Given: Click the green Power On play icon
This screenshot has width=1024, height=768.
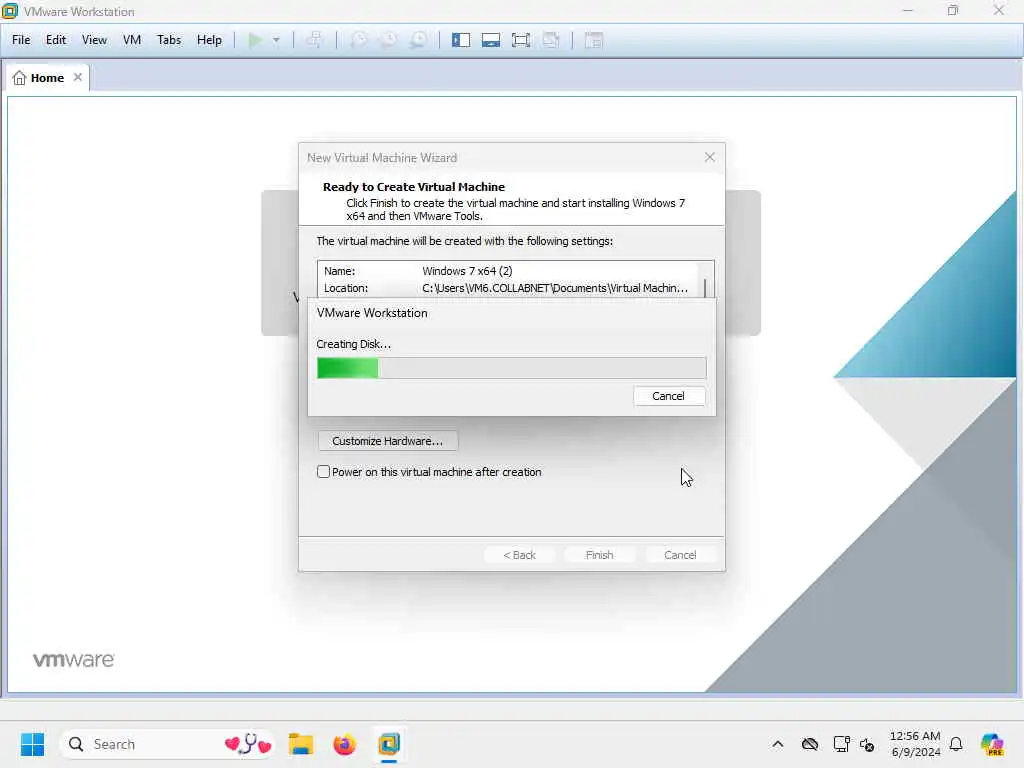Looking at the screenshot, I should coord(255,40).
